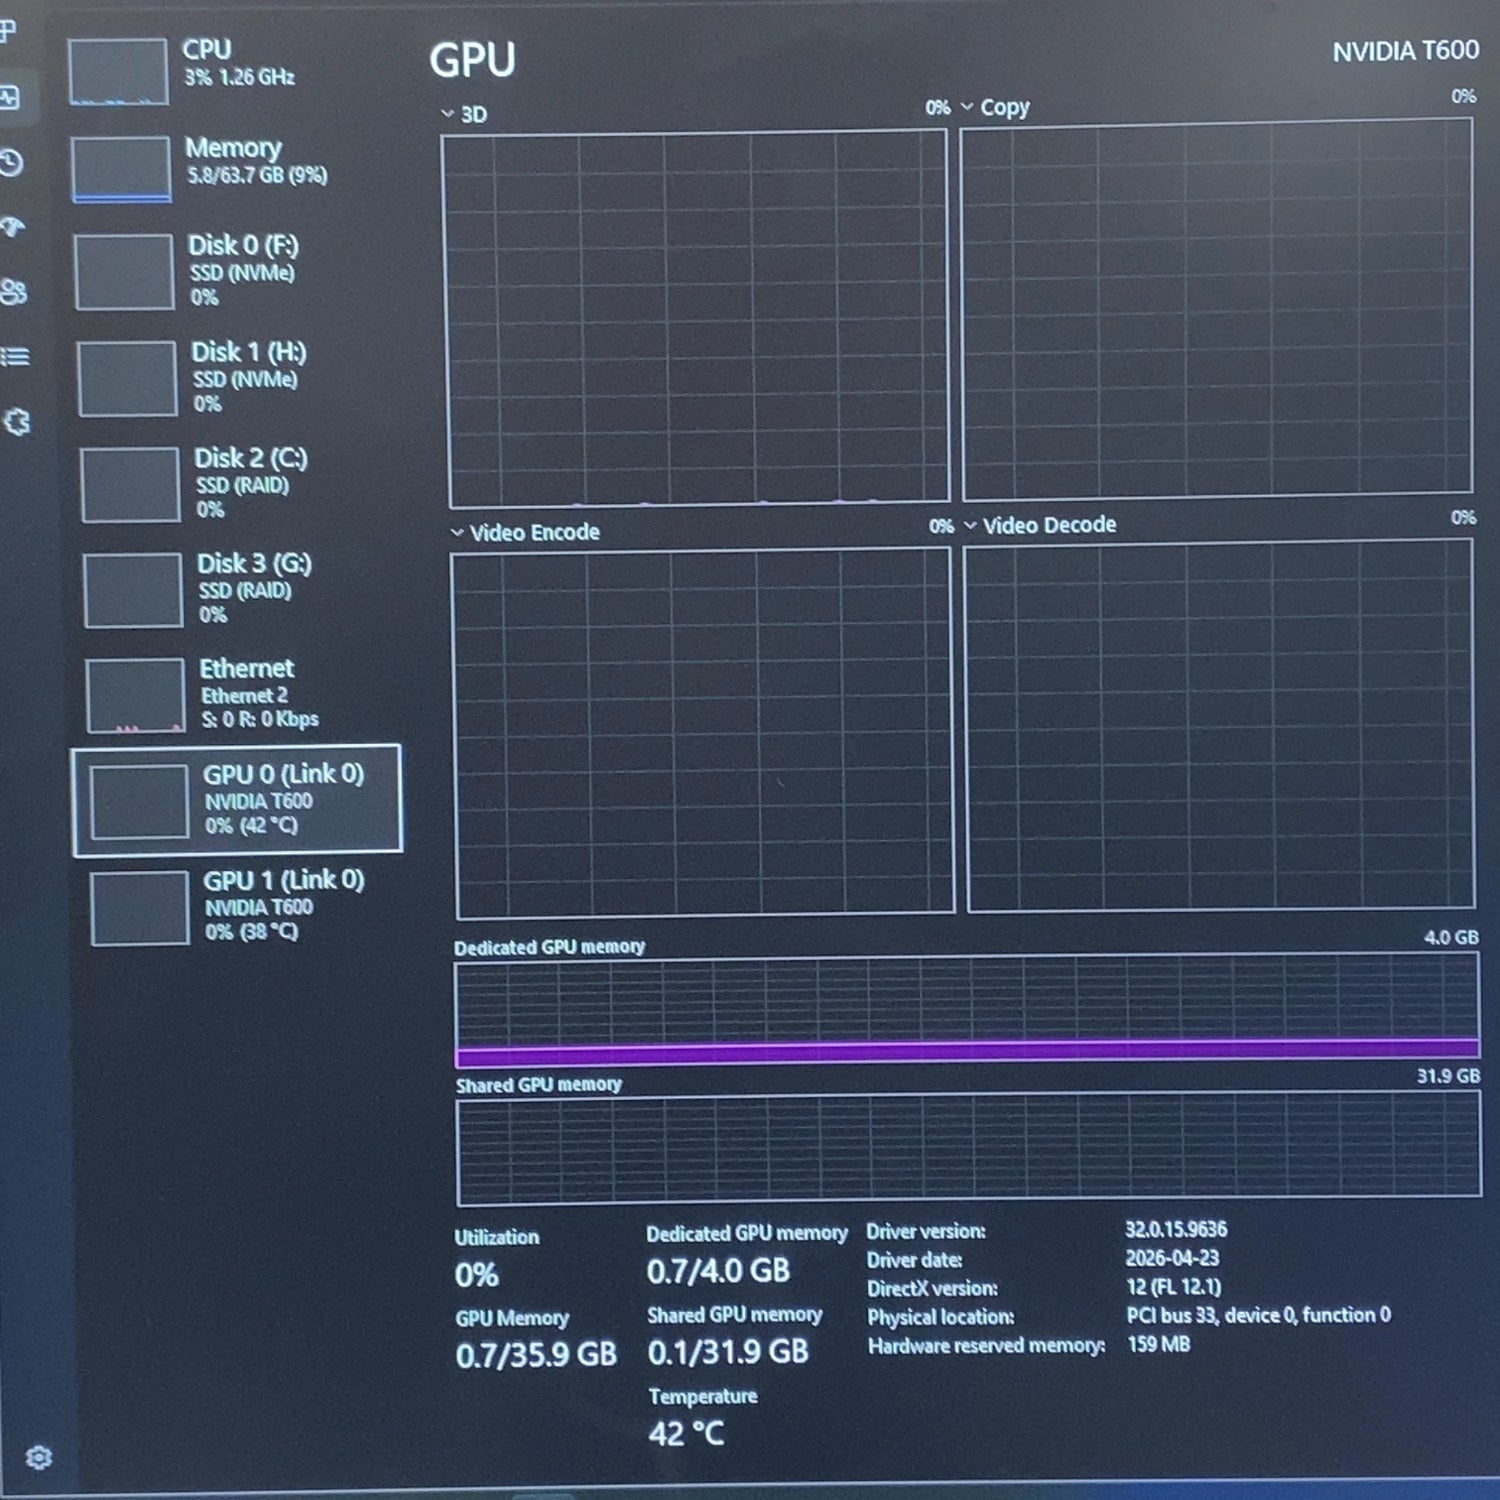The image size is (1500, 1500).
Task: Click DirectX version 12 (FL 12.1)
Action: tap(1174, 1287)
